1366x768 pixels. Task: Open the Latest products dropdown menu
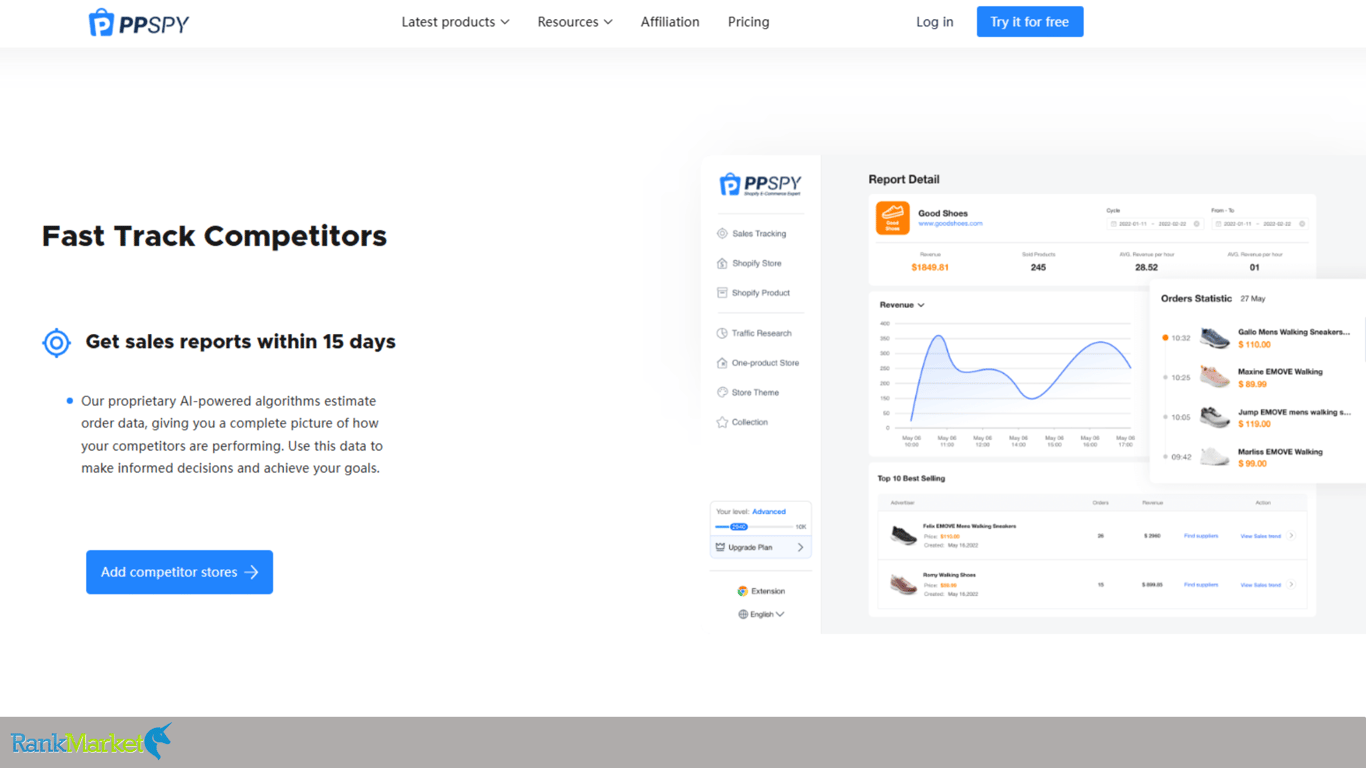point(455,22)
